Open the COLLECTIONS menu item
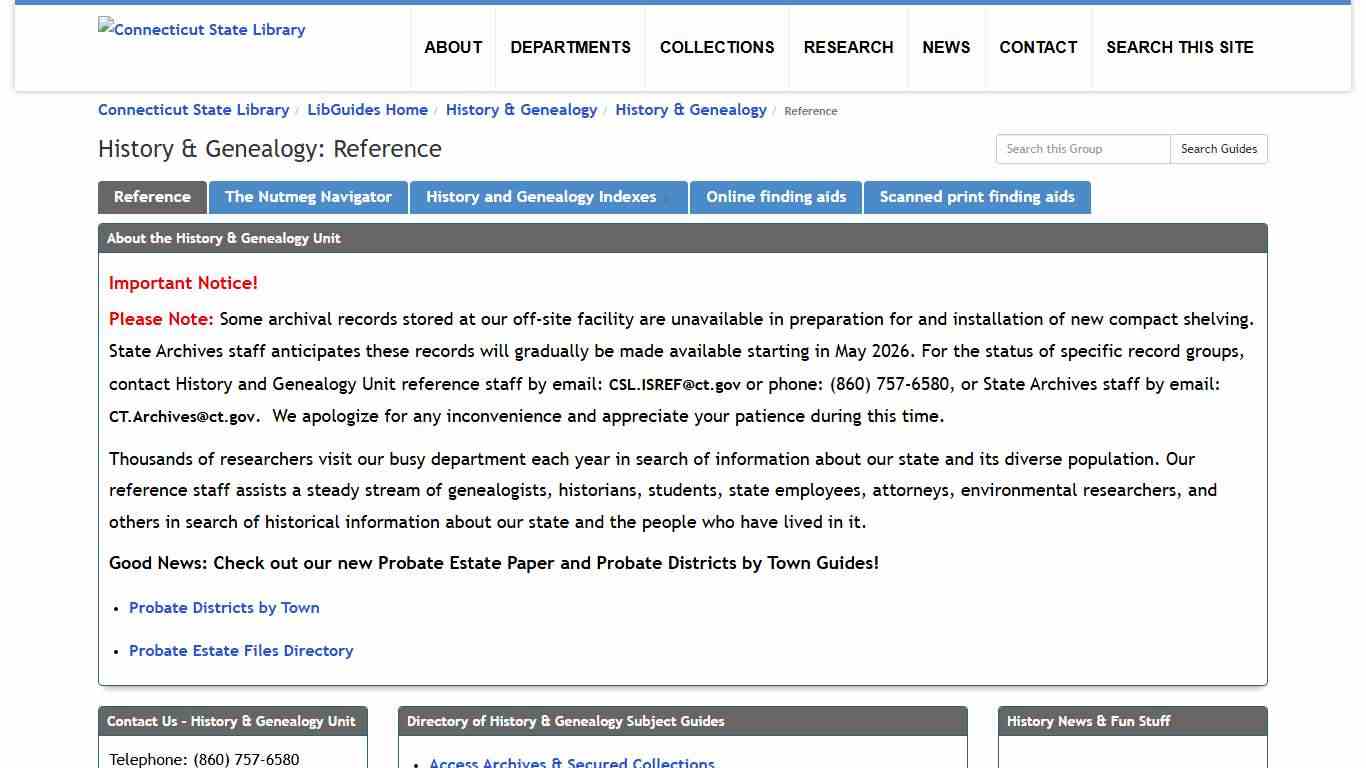This screenshot has height=768, width=1366. click(716, 47)
